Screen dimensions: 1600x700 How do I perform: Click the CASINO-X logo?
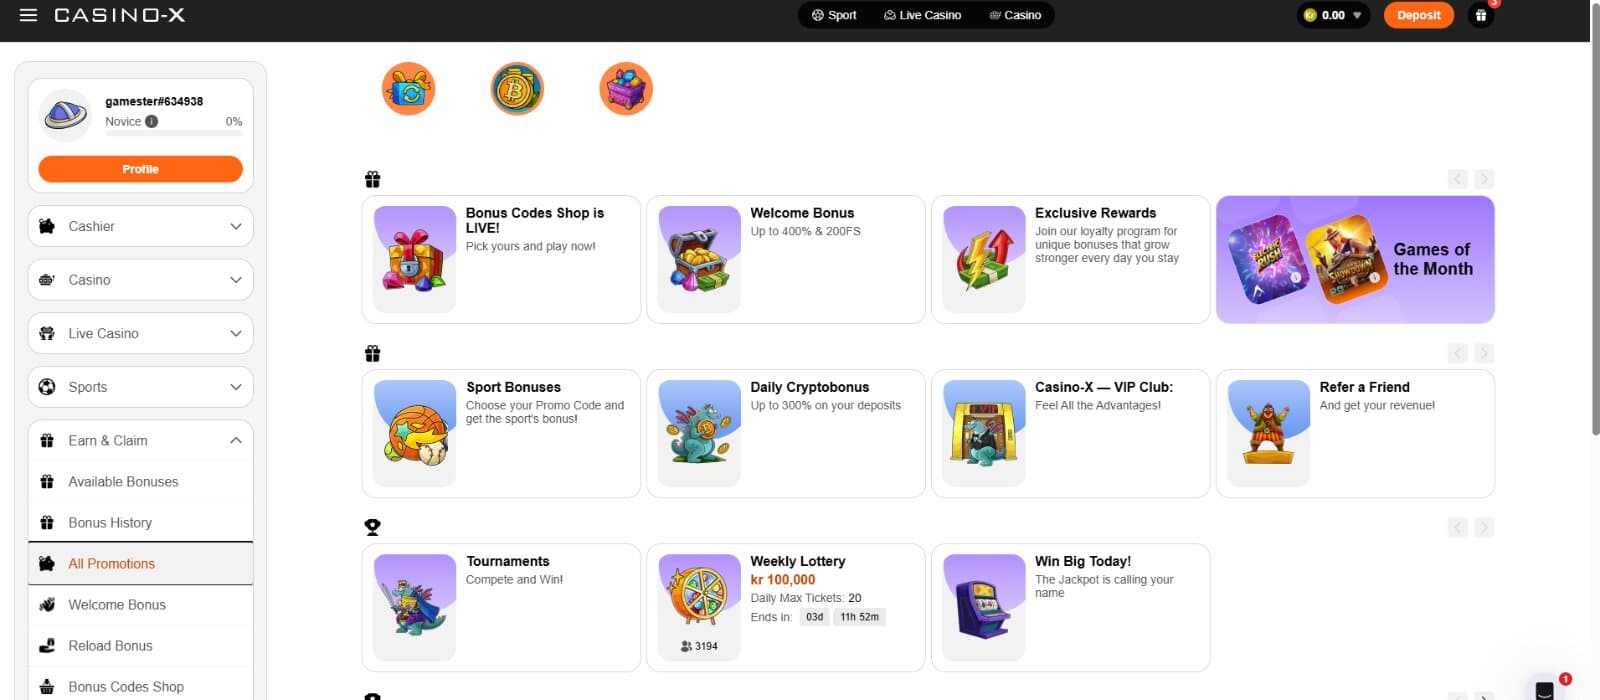click(x=119, y=15)
